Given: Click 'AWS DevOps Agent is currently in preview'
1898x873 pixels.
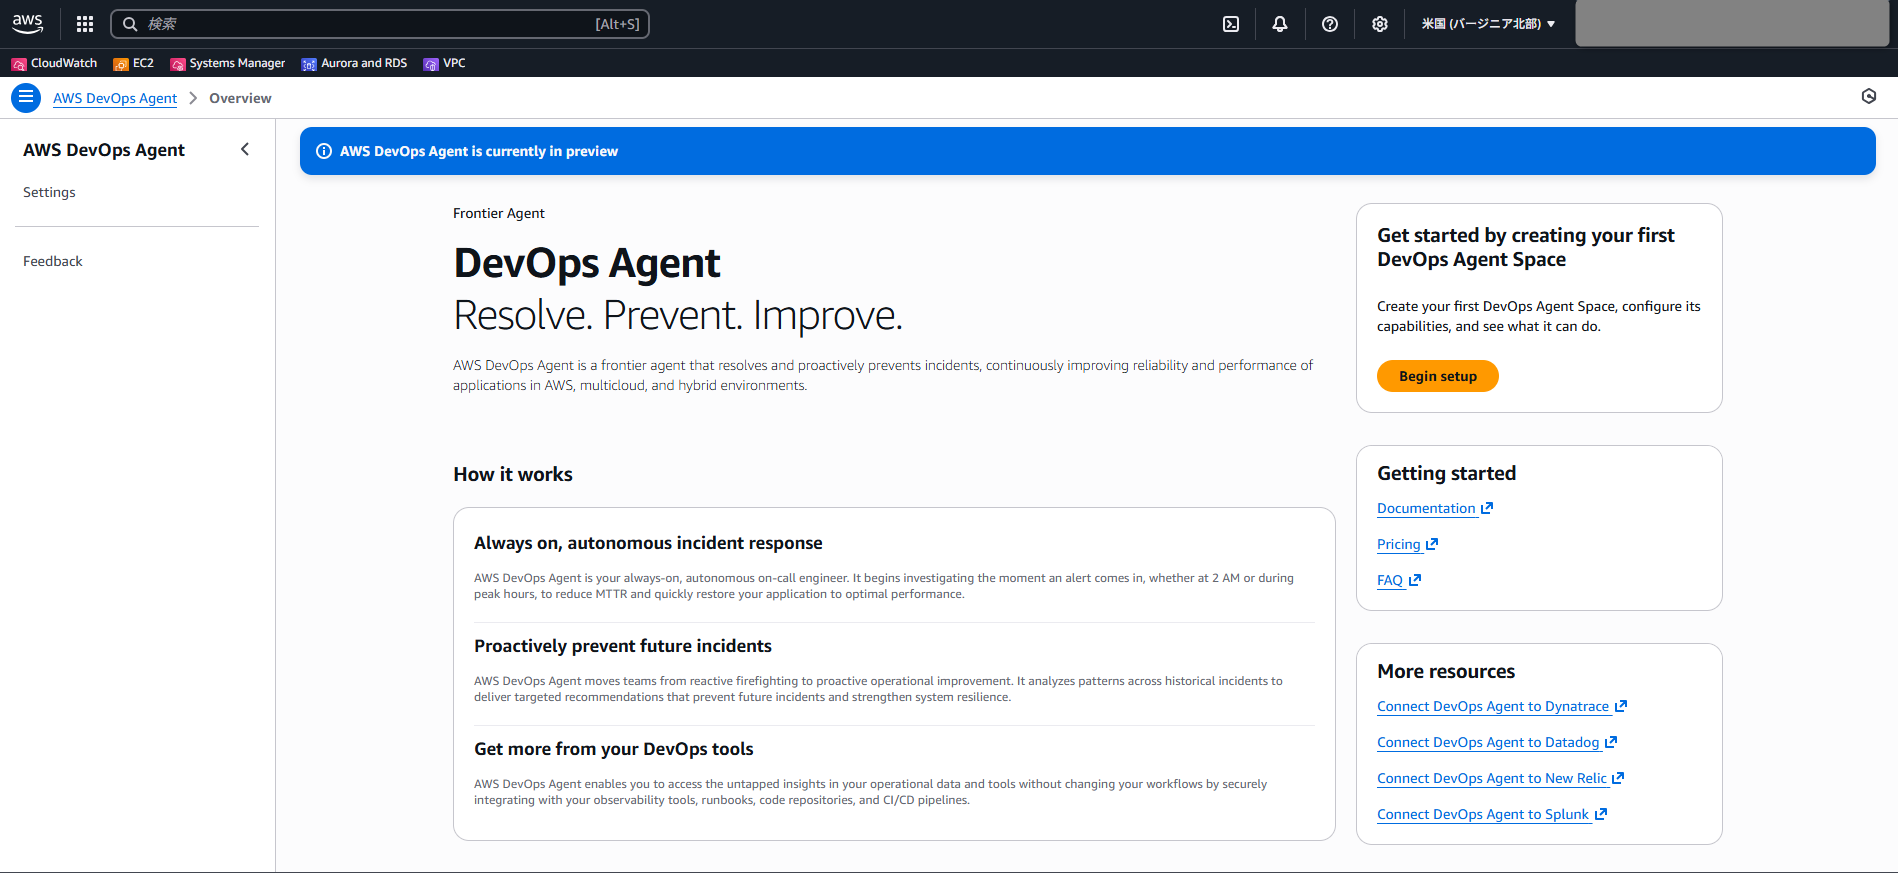Looking at the screenshot, I should [479, 151].
